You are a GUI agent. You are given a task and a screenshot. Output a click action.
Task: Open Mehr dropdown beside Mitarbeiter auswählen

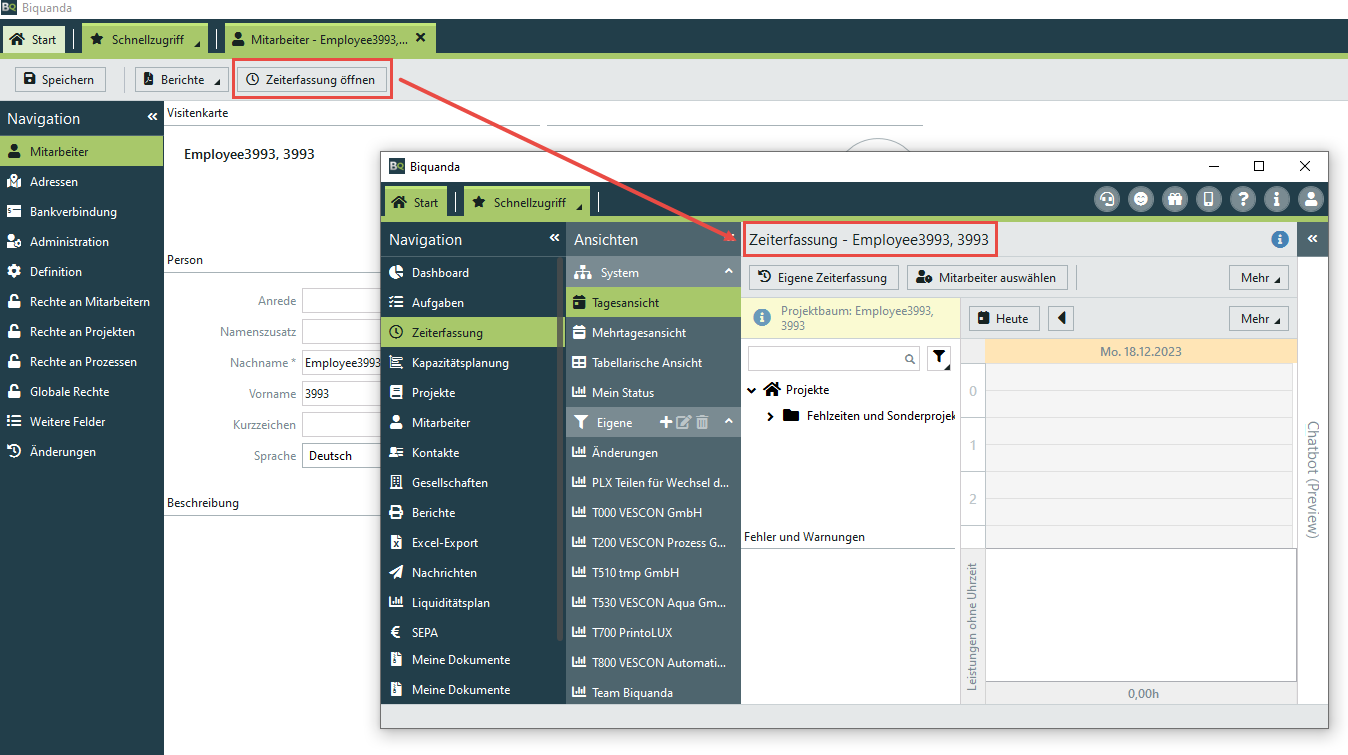(1259, 277)
